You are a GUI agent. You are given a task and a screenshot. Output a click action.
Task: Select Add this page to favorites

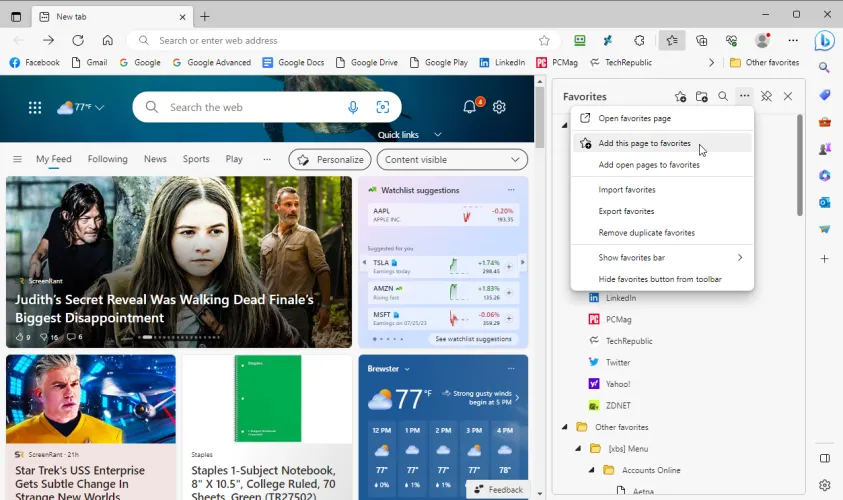click(644, 143)
